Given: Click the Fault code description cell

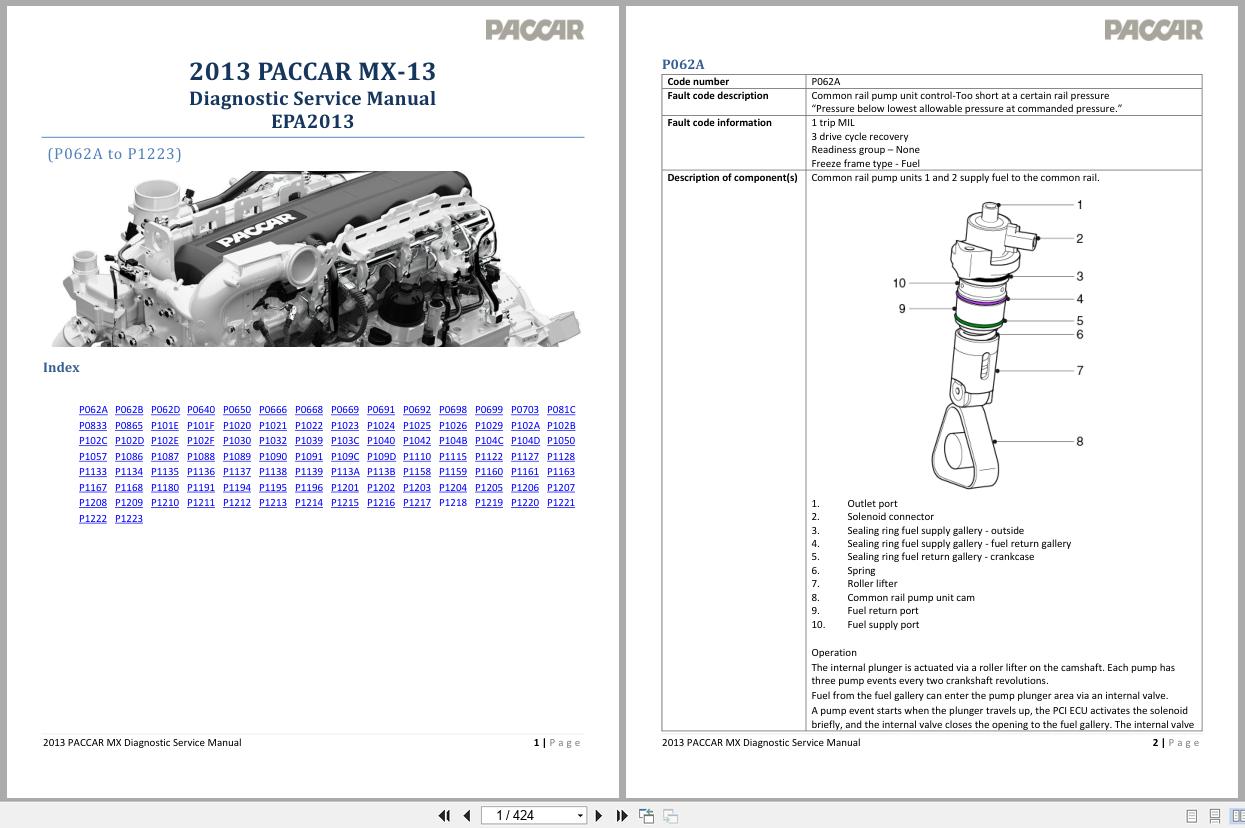Looking at the screenshot, I should pos(734,102).
